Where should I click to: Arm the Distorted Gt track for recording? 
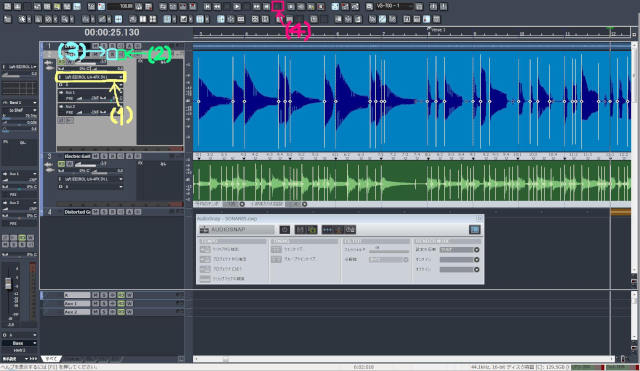(x=113, y=212)
